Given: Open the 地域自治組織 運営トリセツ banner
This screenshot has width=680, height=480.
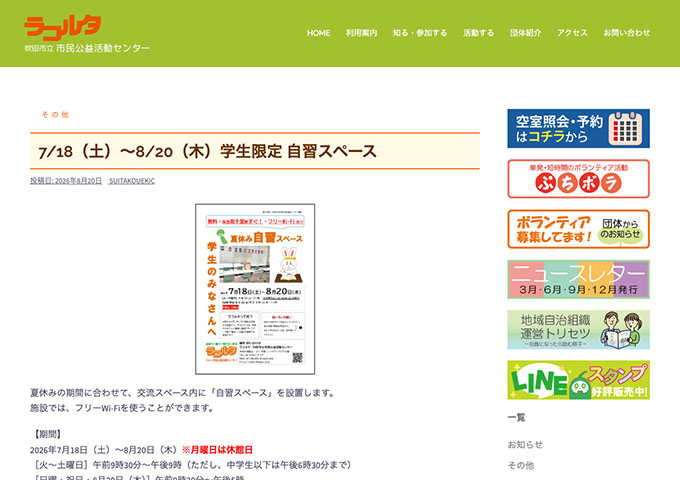Looking at the screenshot, I should click(579, 330).
